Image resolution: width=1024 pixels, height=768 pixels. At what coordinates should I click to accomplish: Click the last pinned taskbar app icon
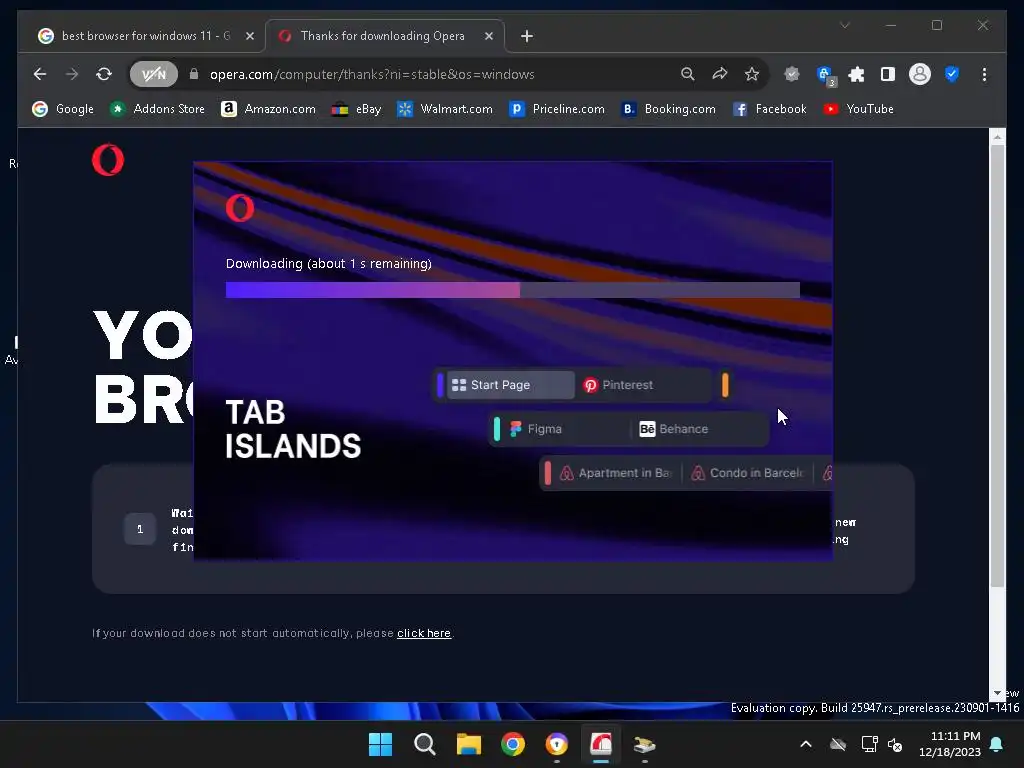[x=645, y=744]
